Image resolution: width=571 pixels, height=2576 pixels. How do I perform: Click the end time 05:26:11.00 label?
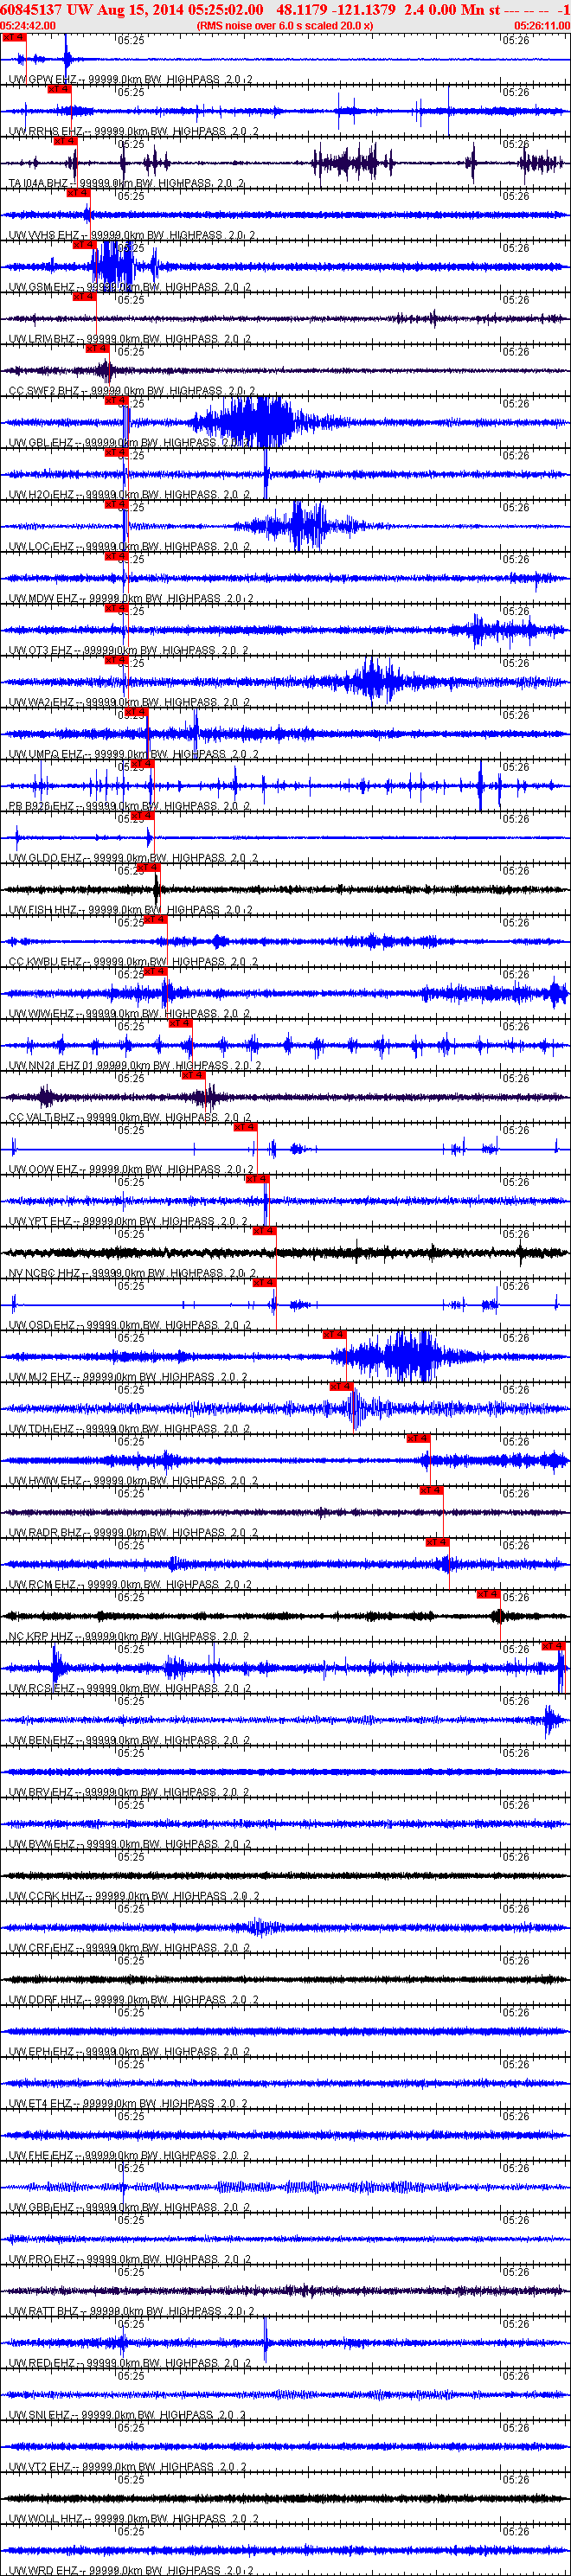(542, 25)
